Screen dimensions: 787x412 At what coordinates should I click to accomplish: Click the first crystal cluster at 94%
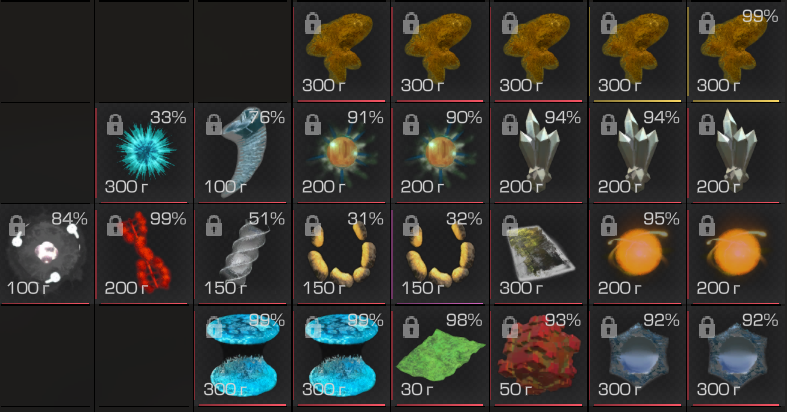click(539, 153)
